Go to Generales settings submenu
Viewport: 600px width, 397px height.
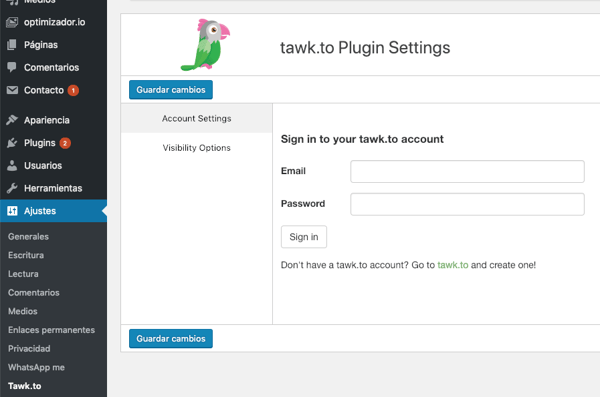click(28, 237)
